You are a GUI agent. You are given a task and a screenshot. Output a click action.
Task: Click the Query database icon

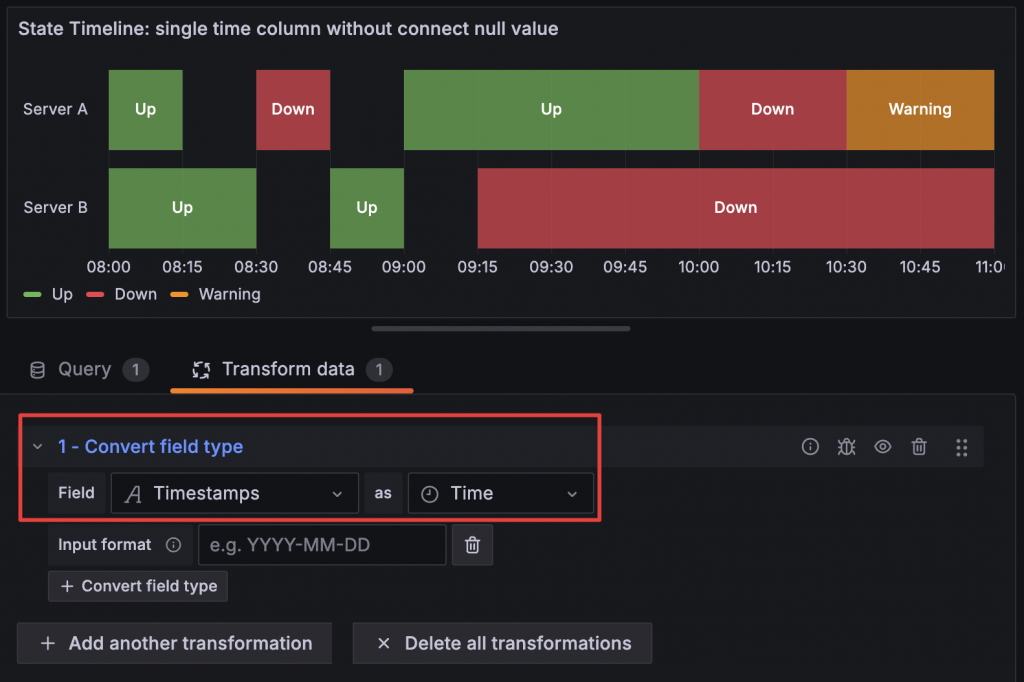pos(38,370)
